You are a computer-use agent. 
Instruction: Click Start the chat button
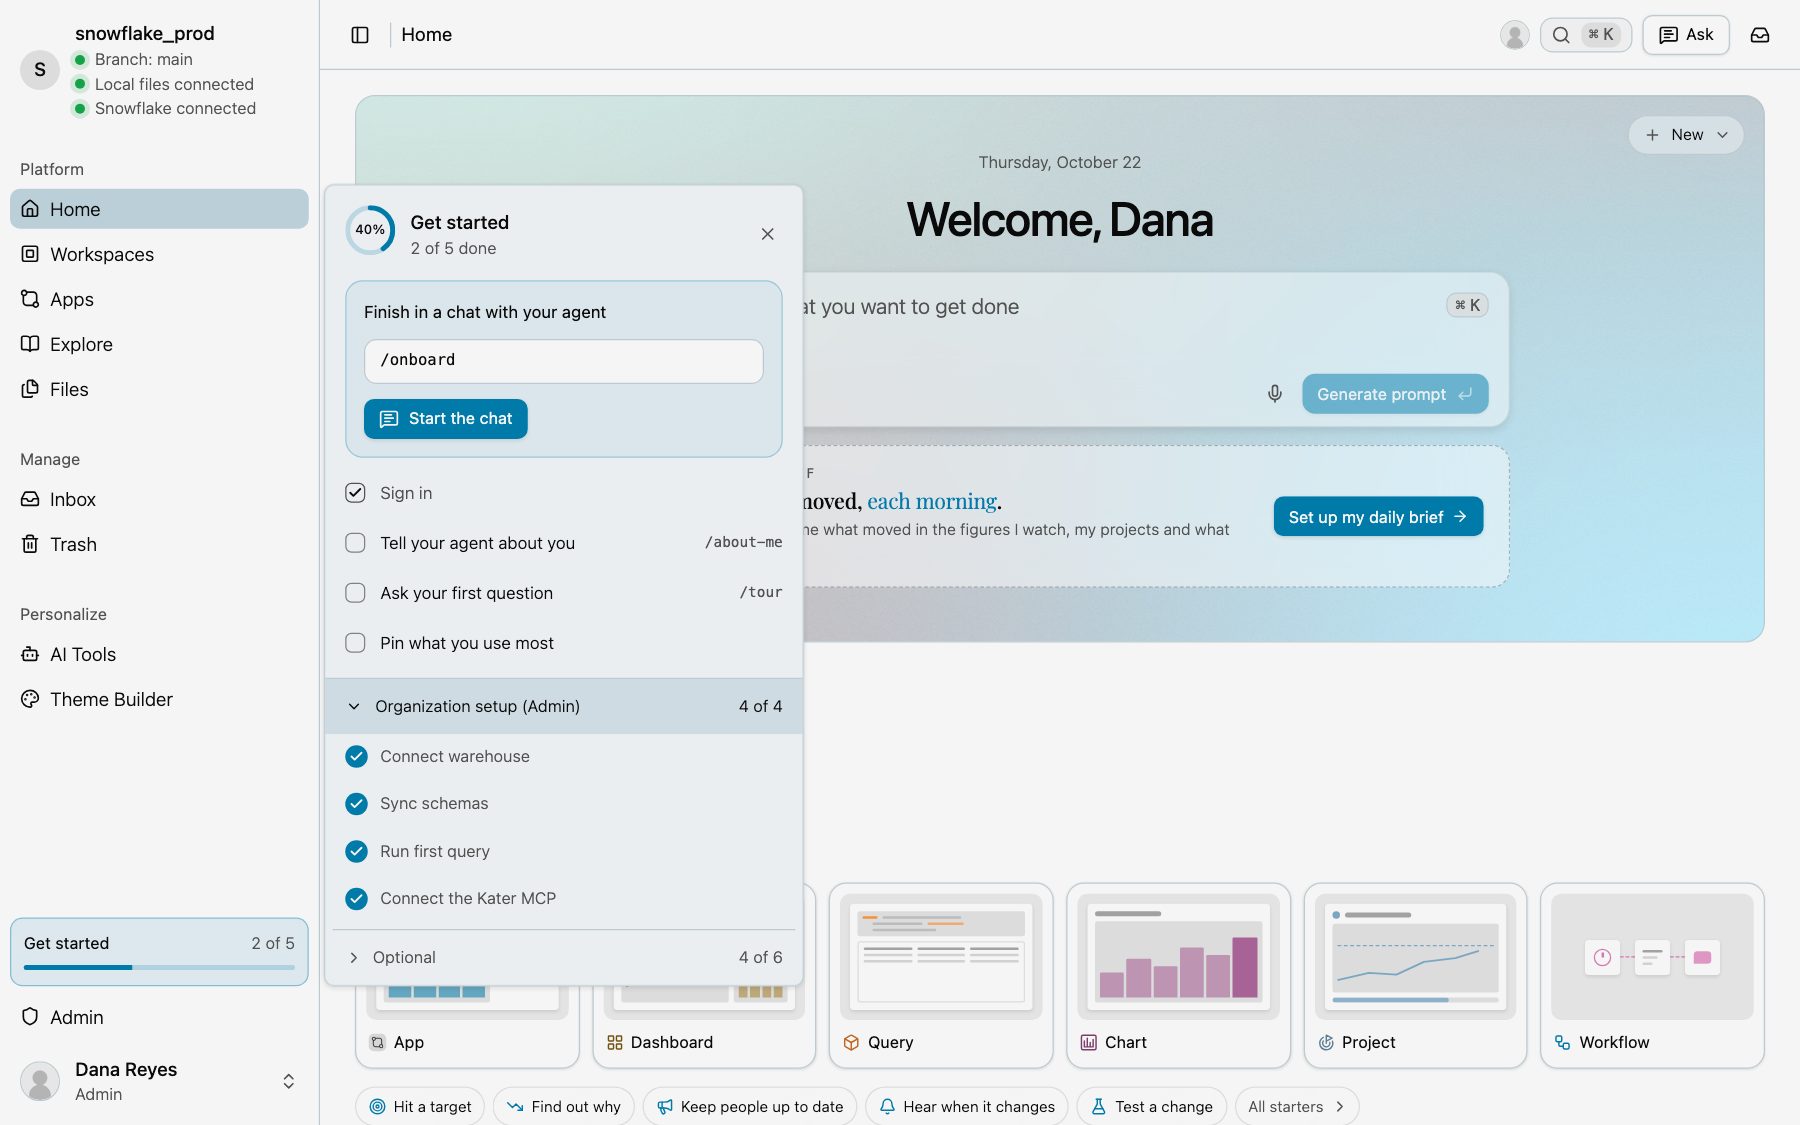tap(446, 419)
